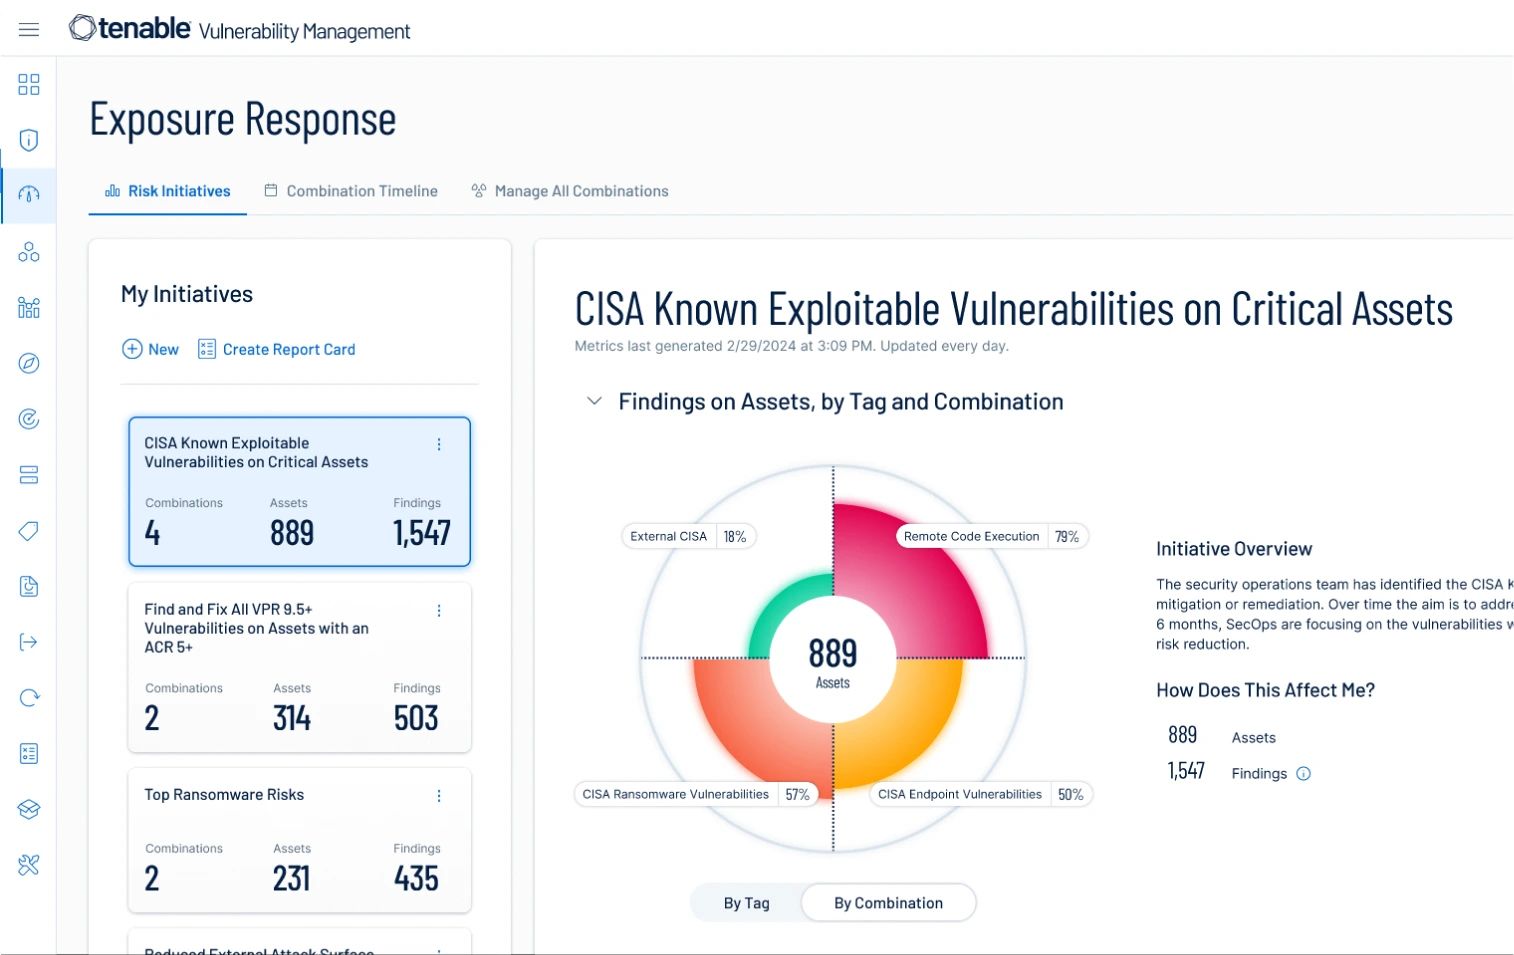Select the By Combination toggle option
Image resolution: width=1514 pixels, height=955 pixels.
[x=888, y=902]
